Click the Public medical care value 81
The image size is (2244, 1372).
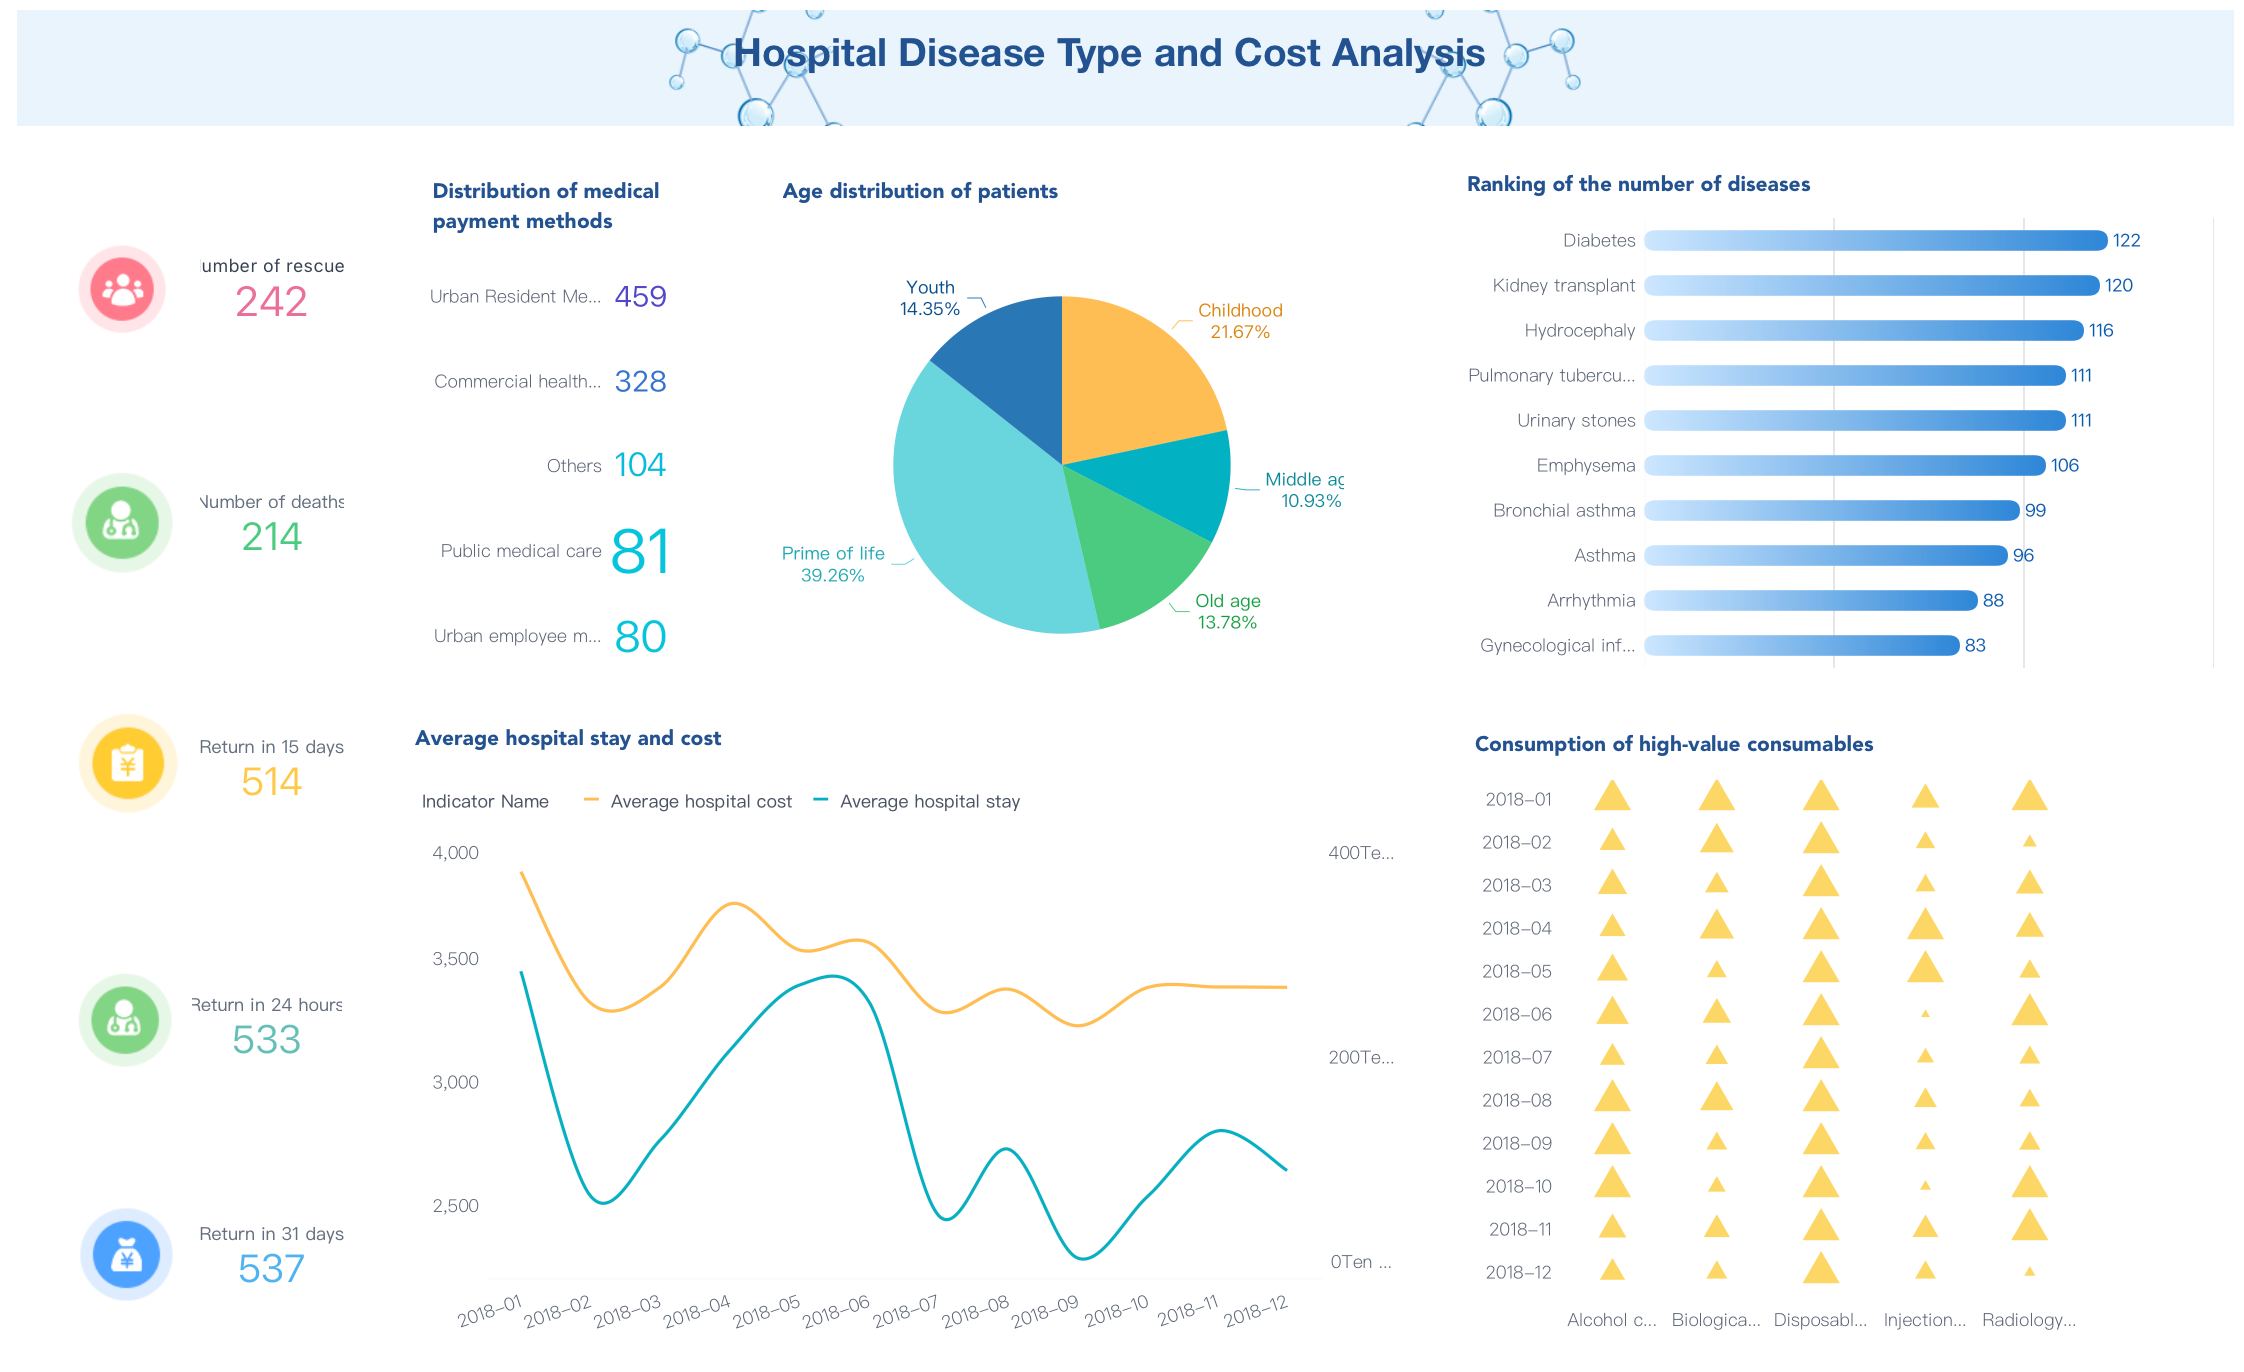(640, 551)
